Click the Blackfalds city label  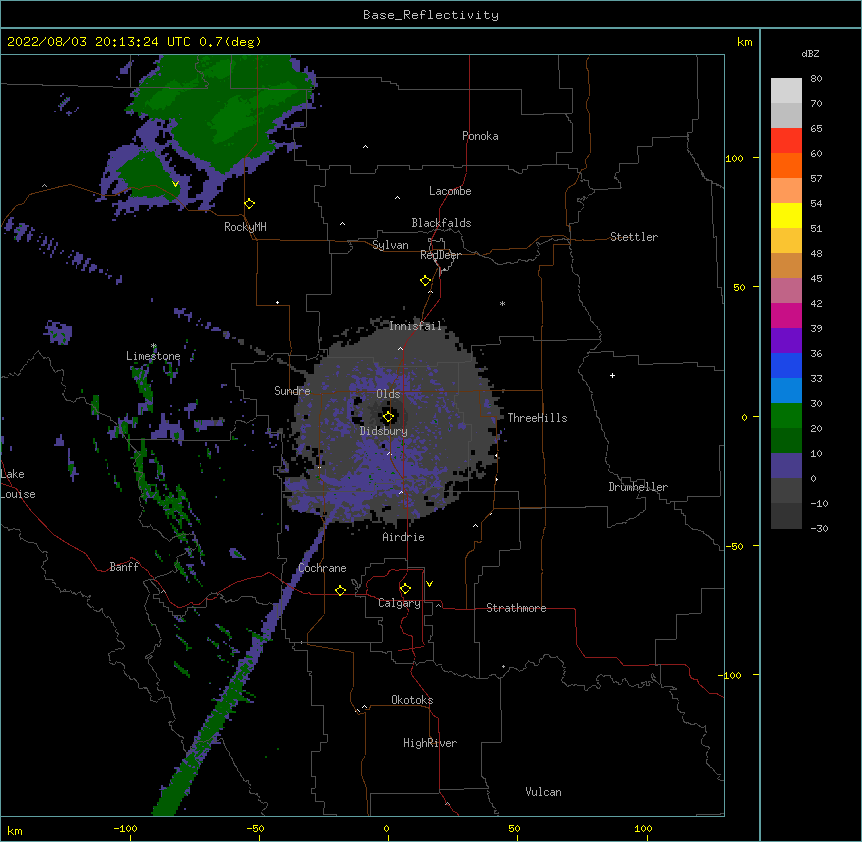click(x=441, y=223)
